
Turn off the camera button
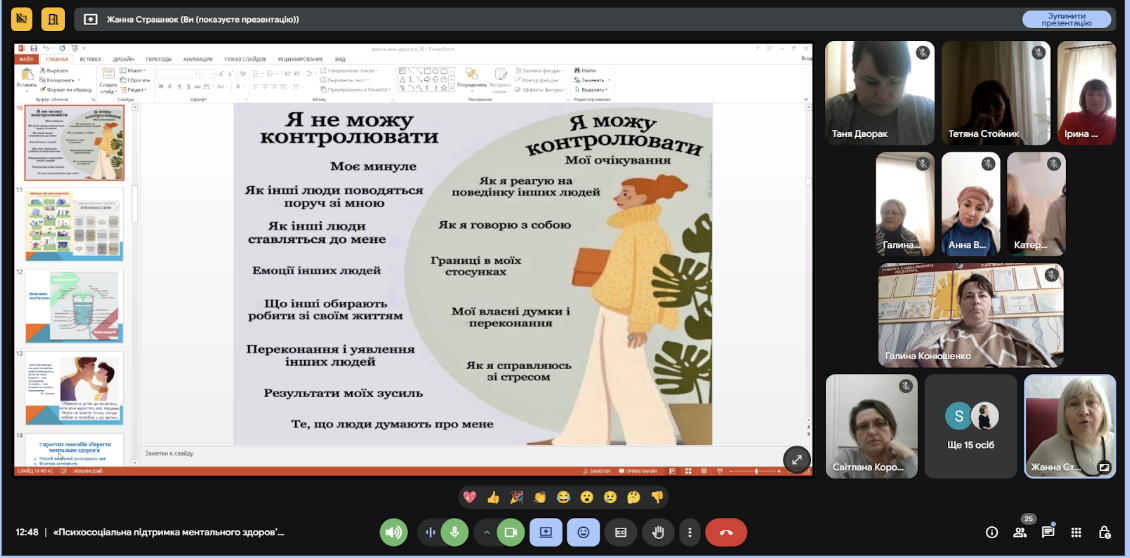[x=511, y=533]
